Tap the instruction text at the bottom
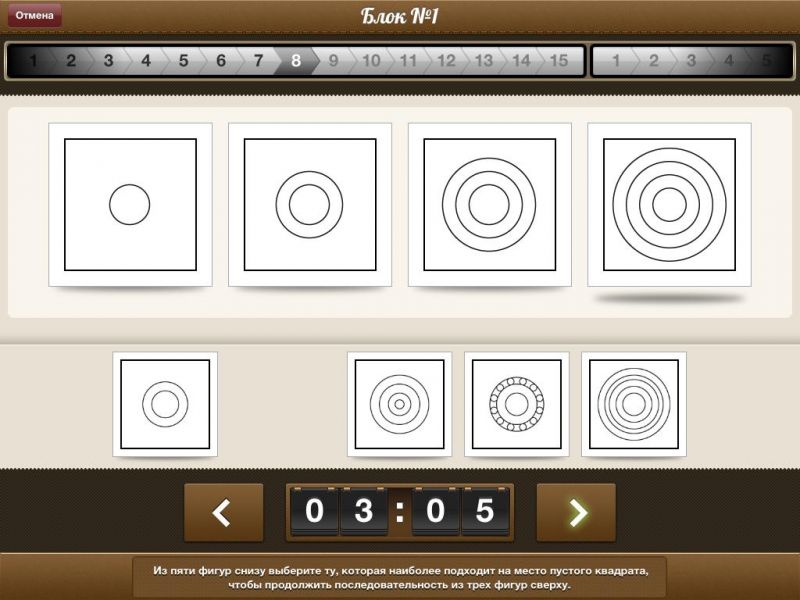The height and width of the screenshot is (600, 800). tap(400, 577)
